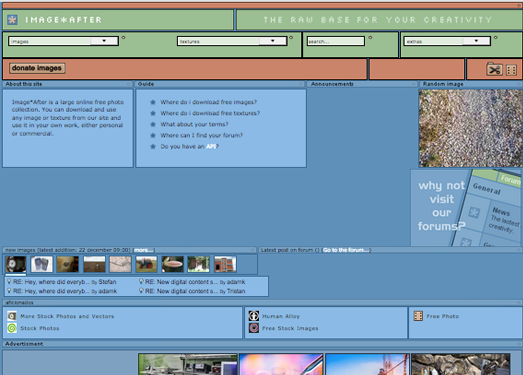Viewport: 523px width, 375px height.
Task: Collapse the Advertisment panel
Action: [519, 344]
